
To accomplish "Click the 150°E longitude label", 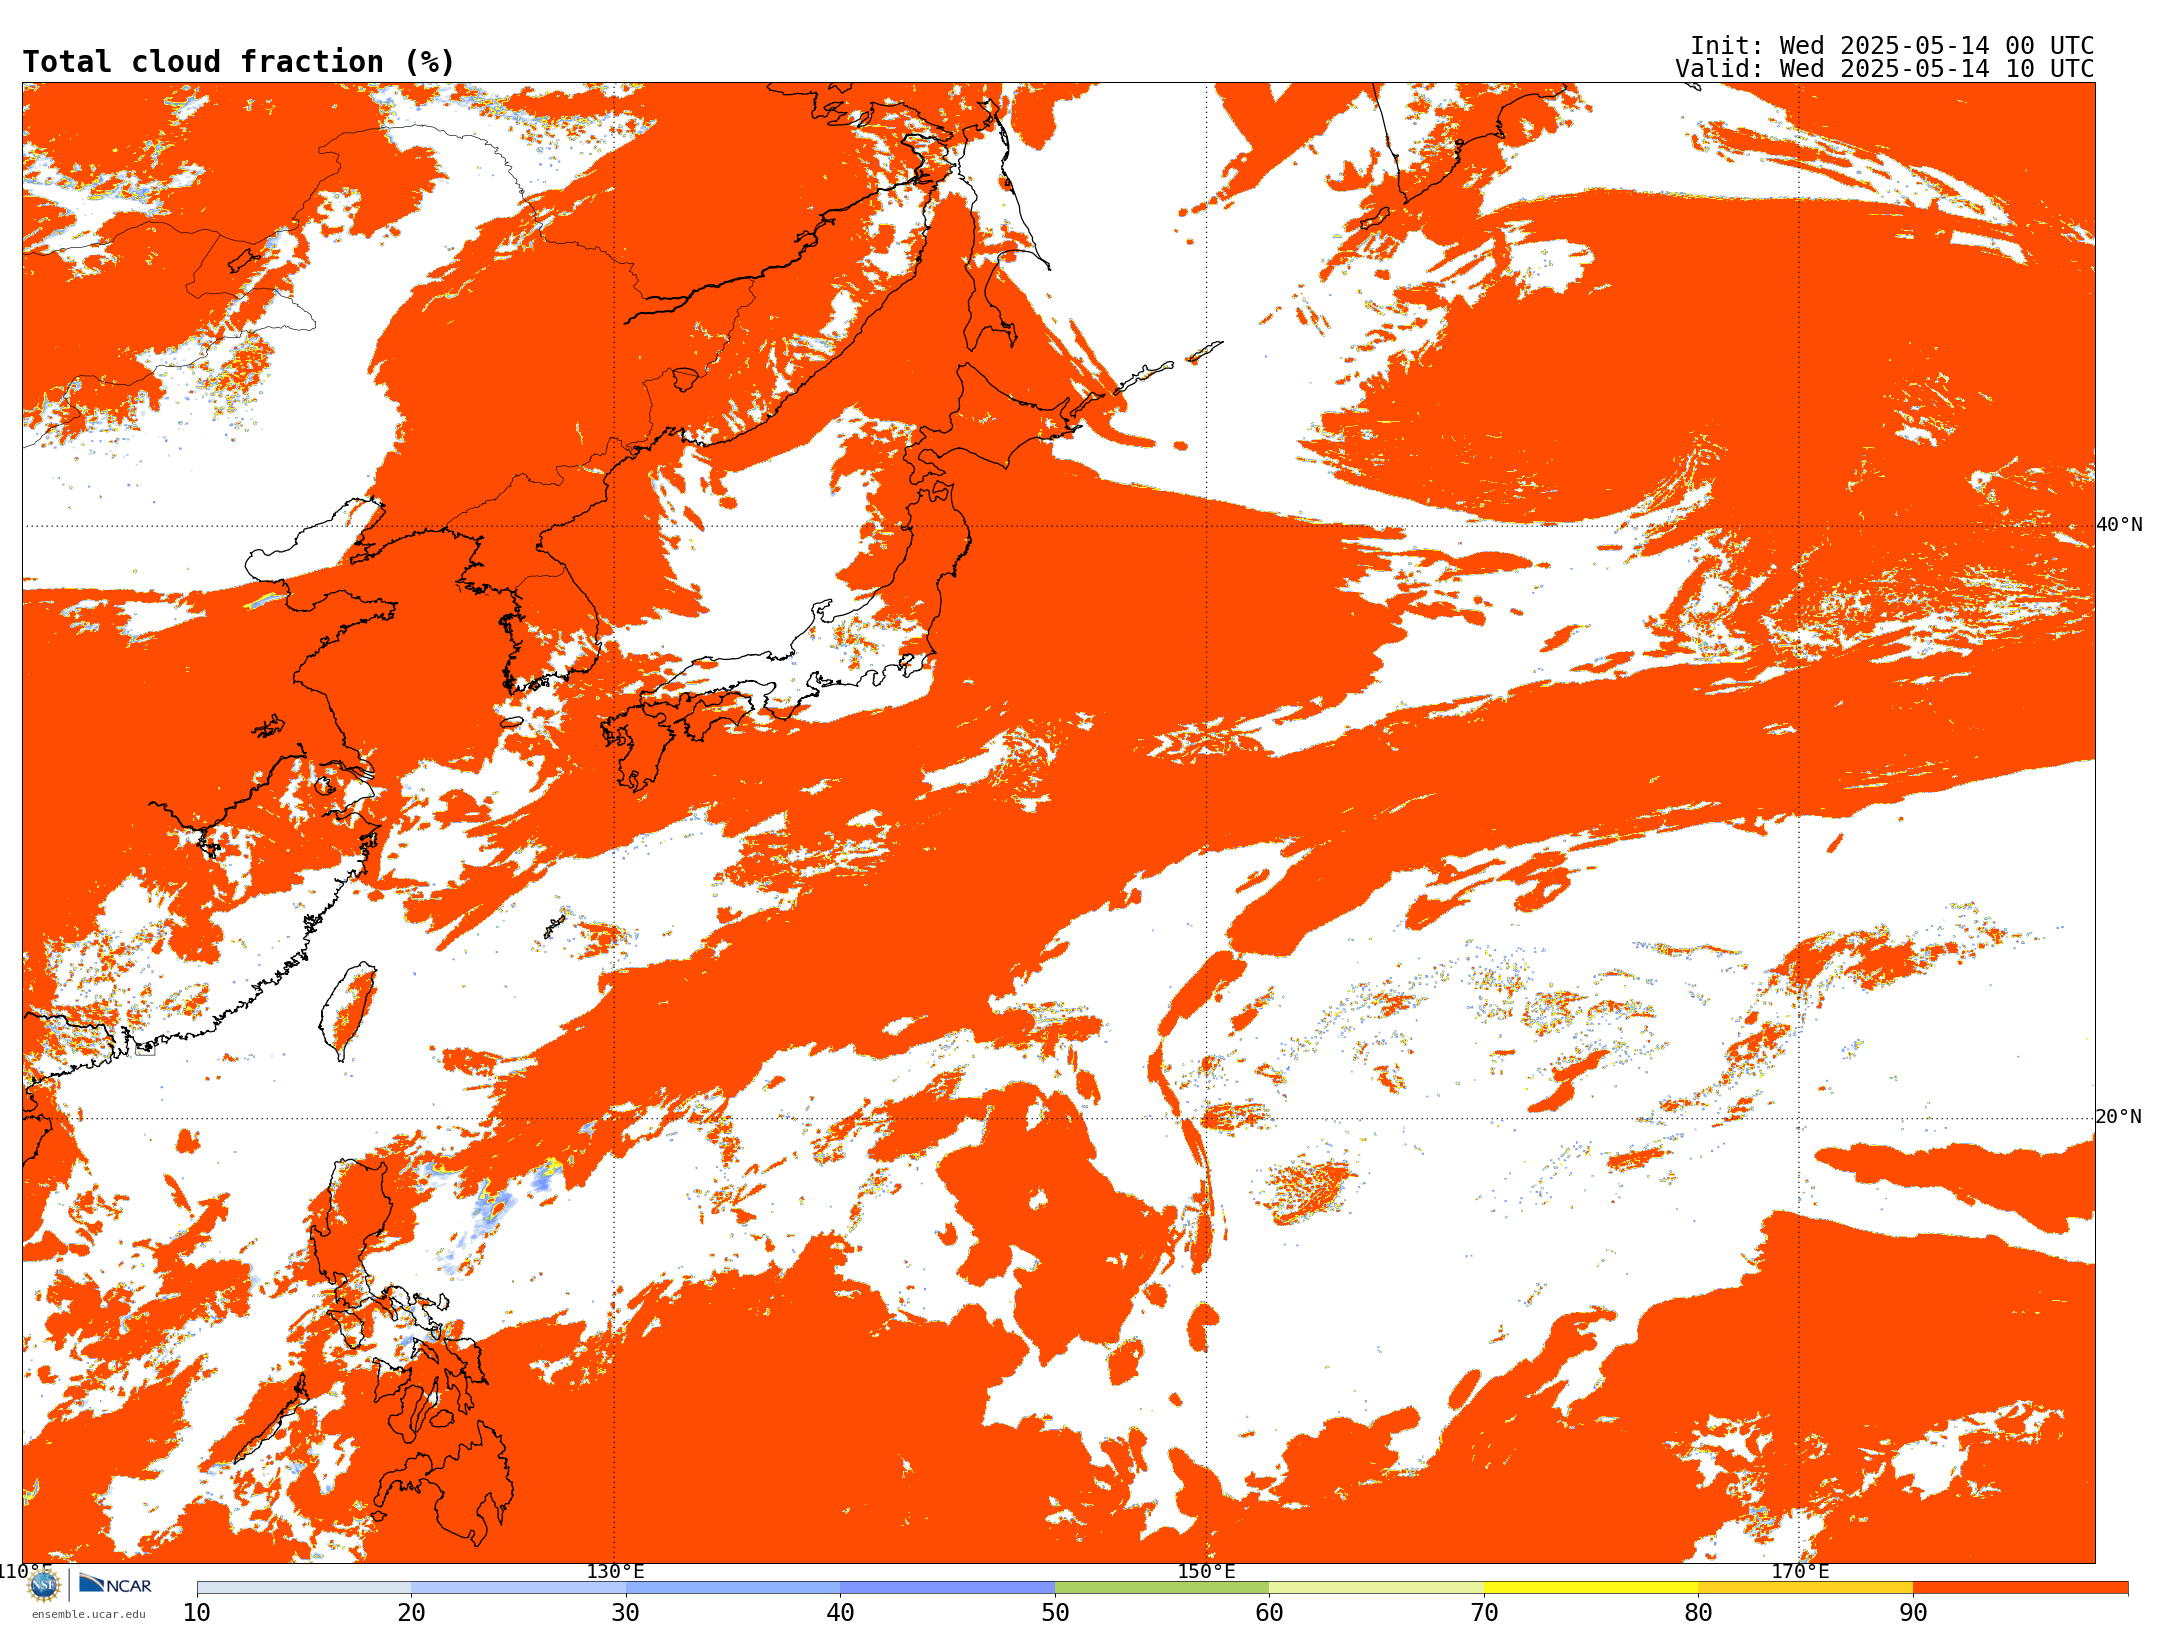I will [x=1207, y=1572].
